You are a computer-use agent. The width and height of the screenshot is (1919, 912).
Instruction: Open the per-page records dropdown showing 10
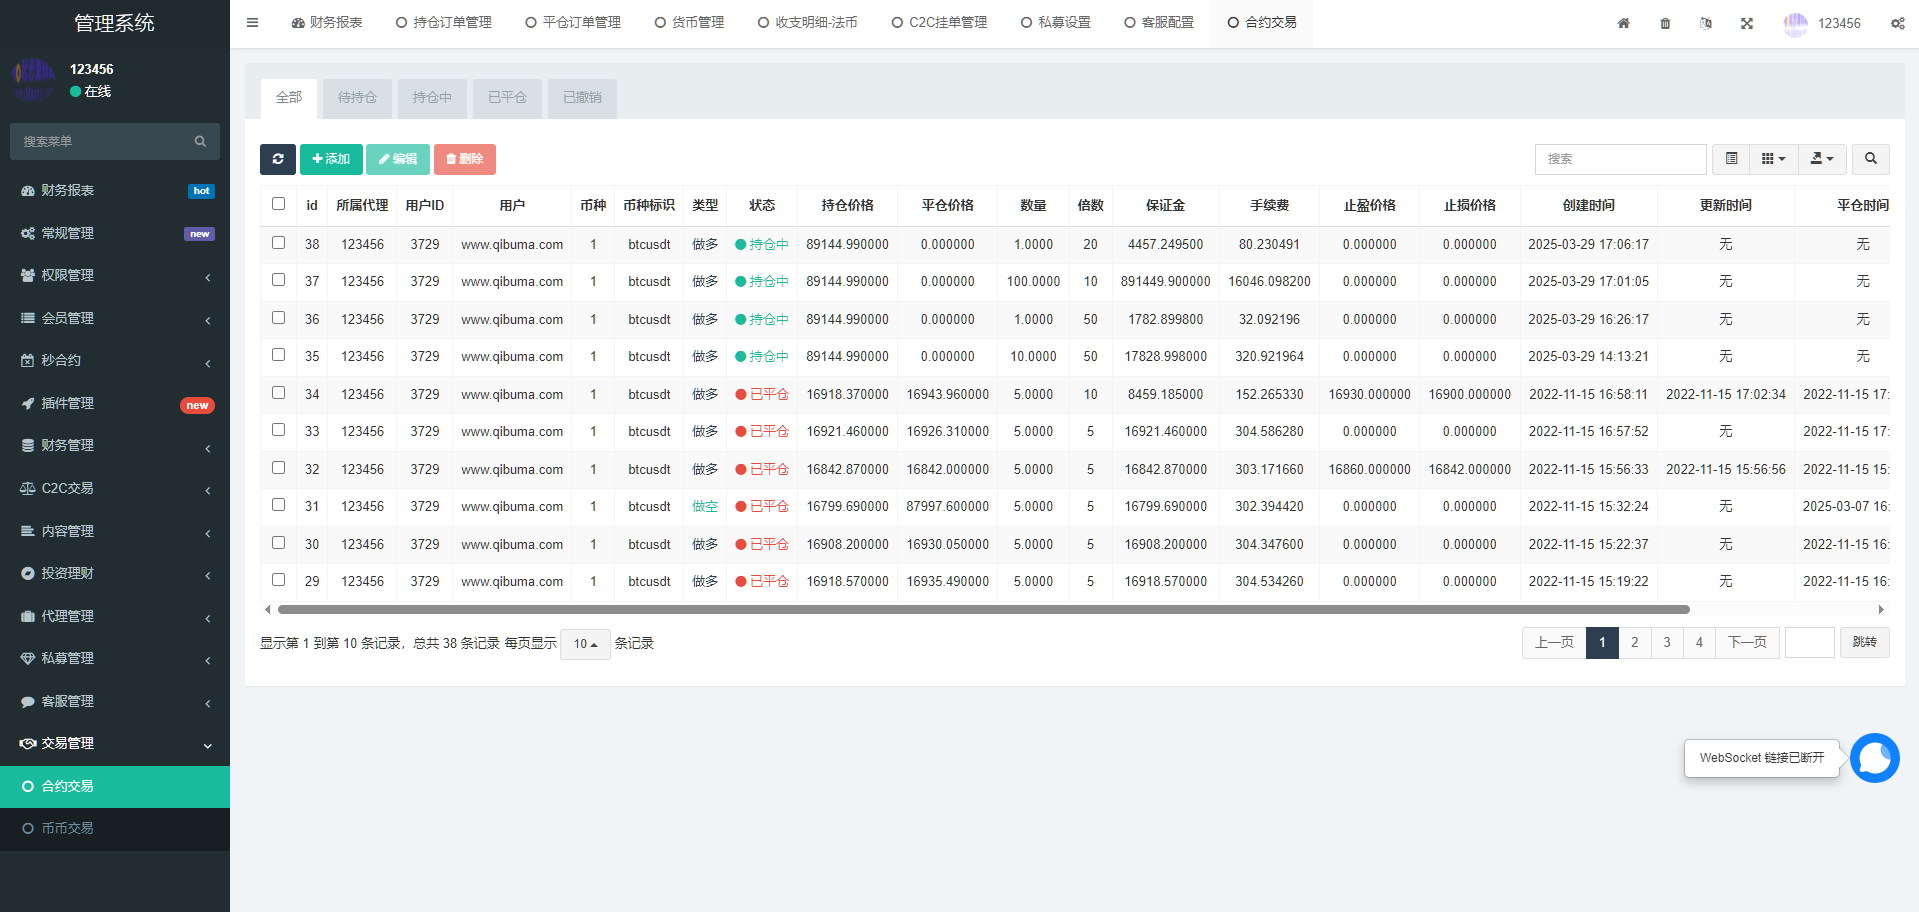pos(585,644)
